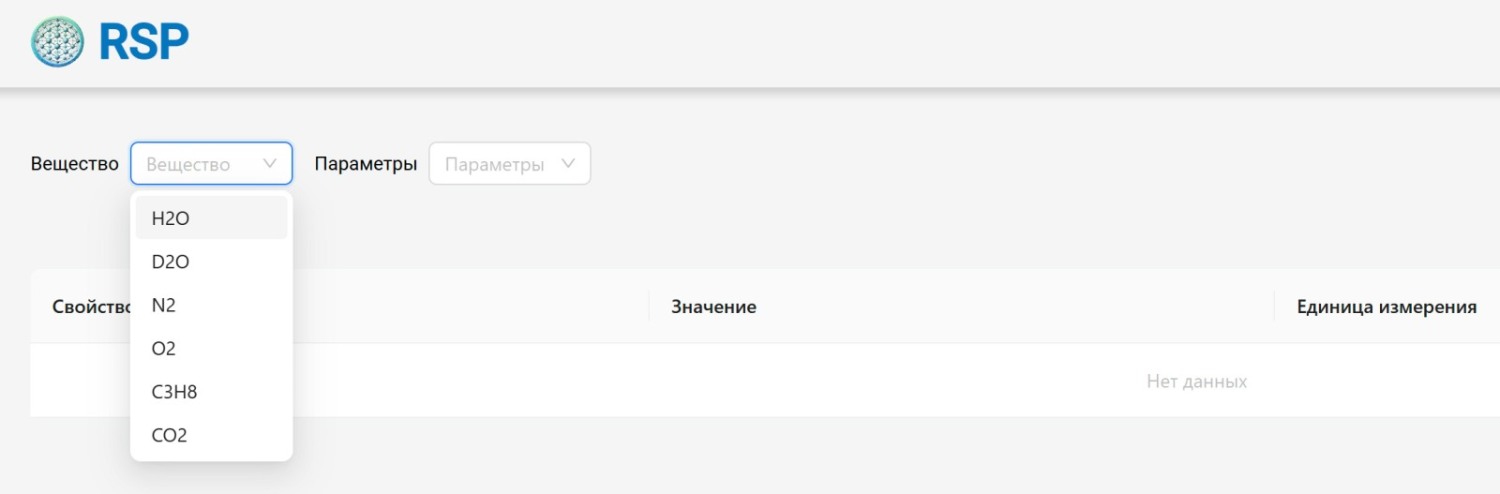The width and height of the screenshot is (1500, 494).
Task: Collapse the Вещество dropdown using its chevron arrow
Action: tap(270, 163)
